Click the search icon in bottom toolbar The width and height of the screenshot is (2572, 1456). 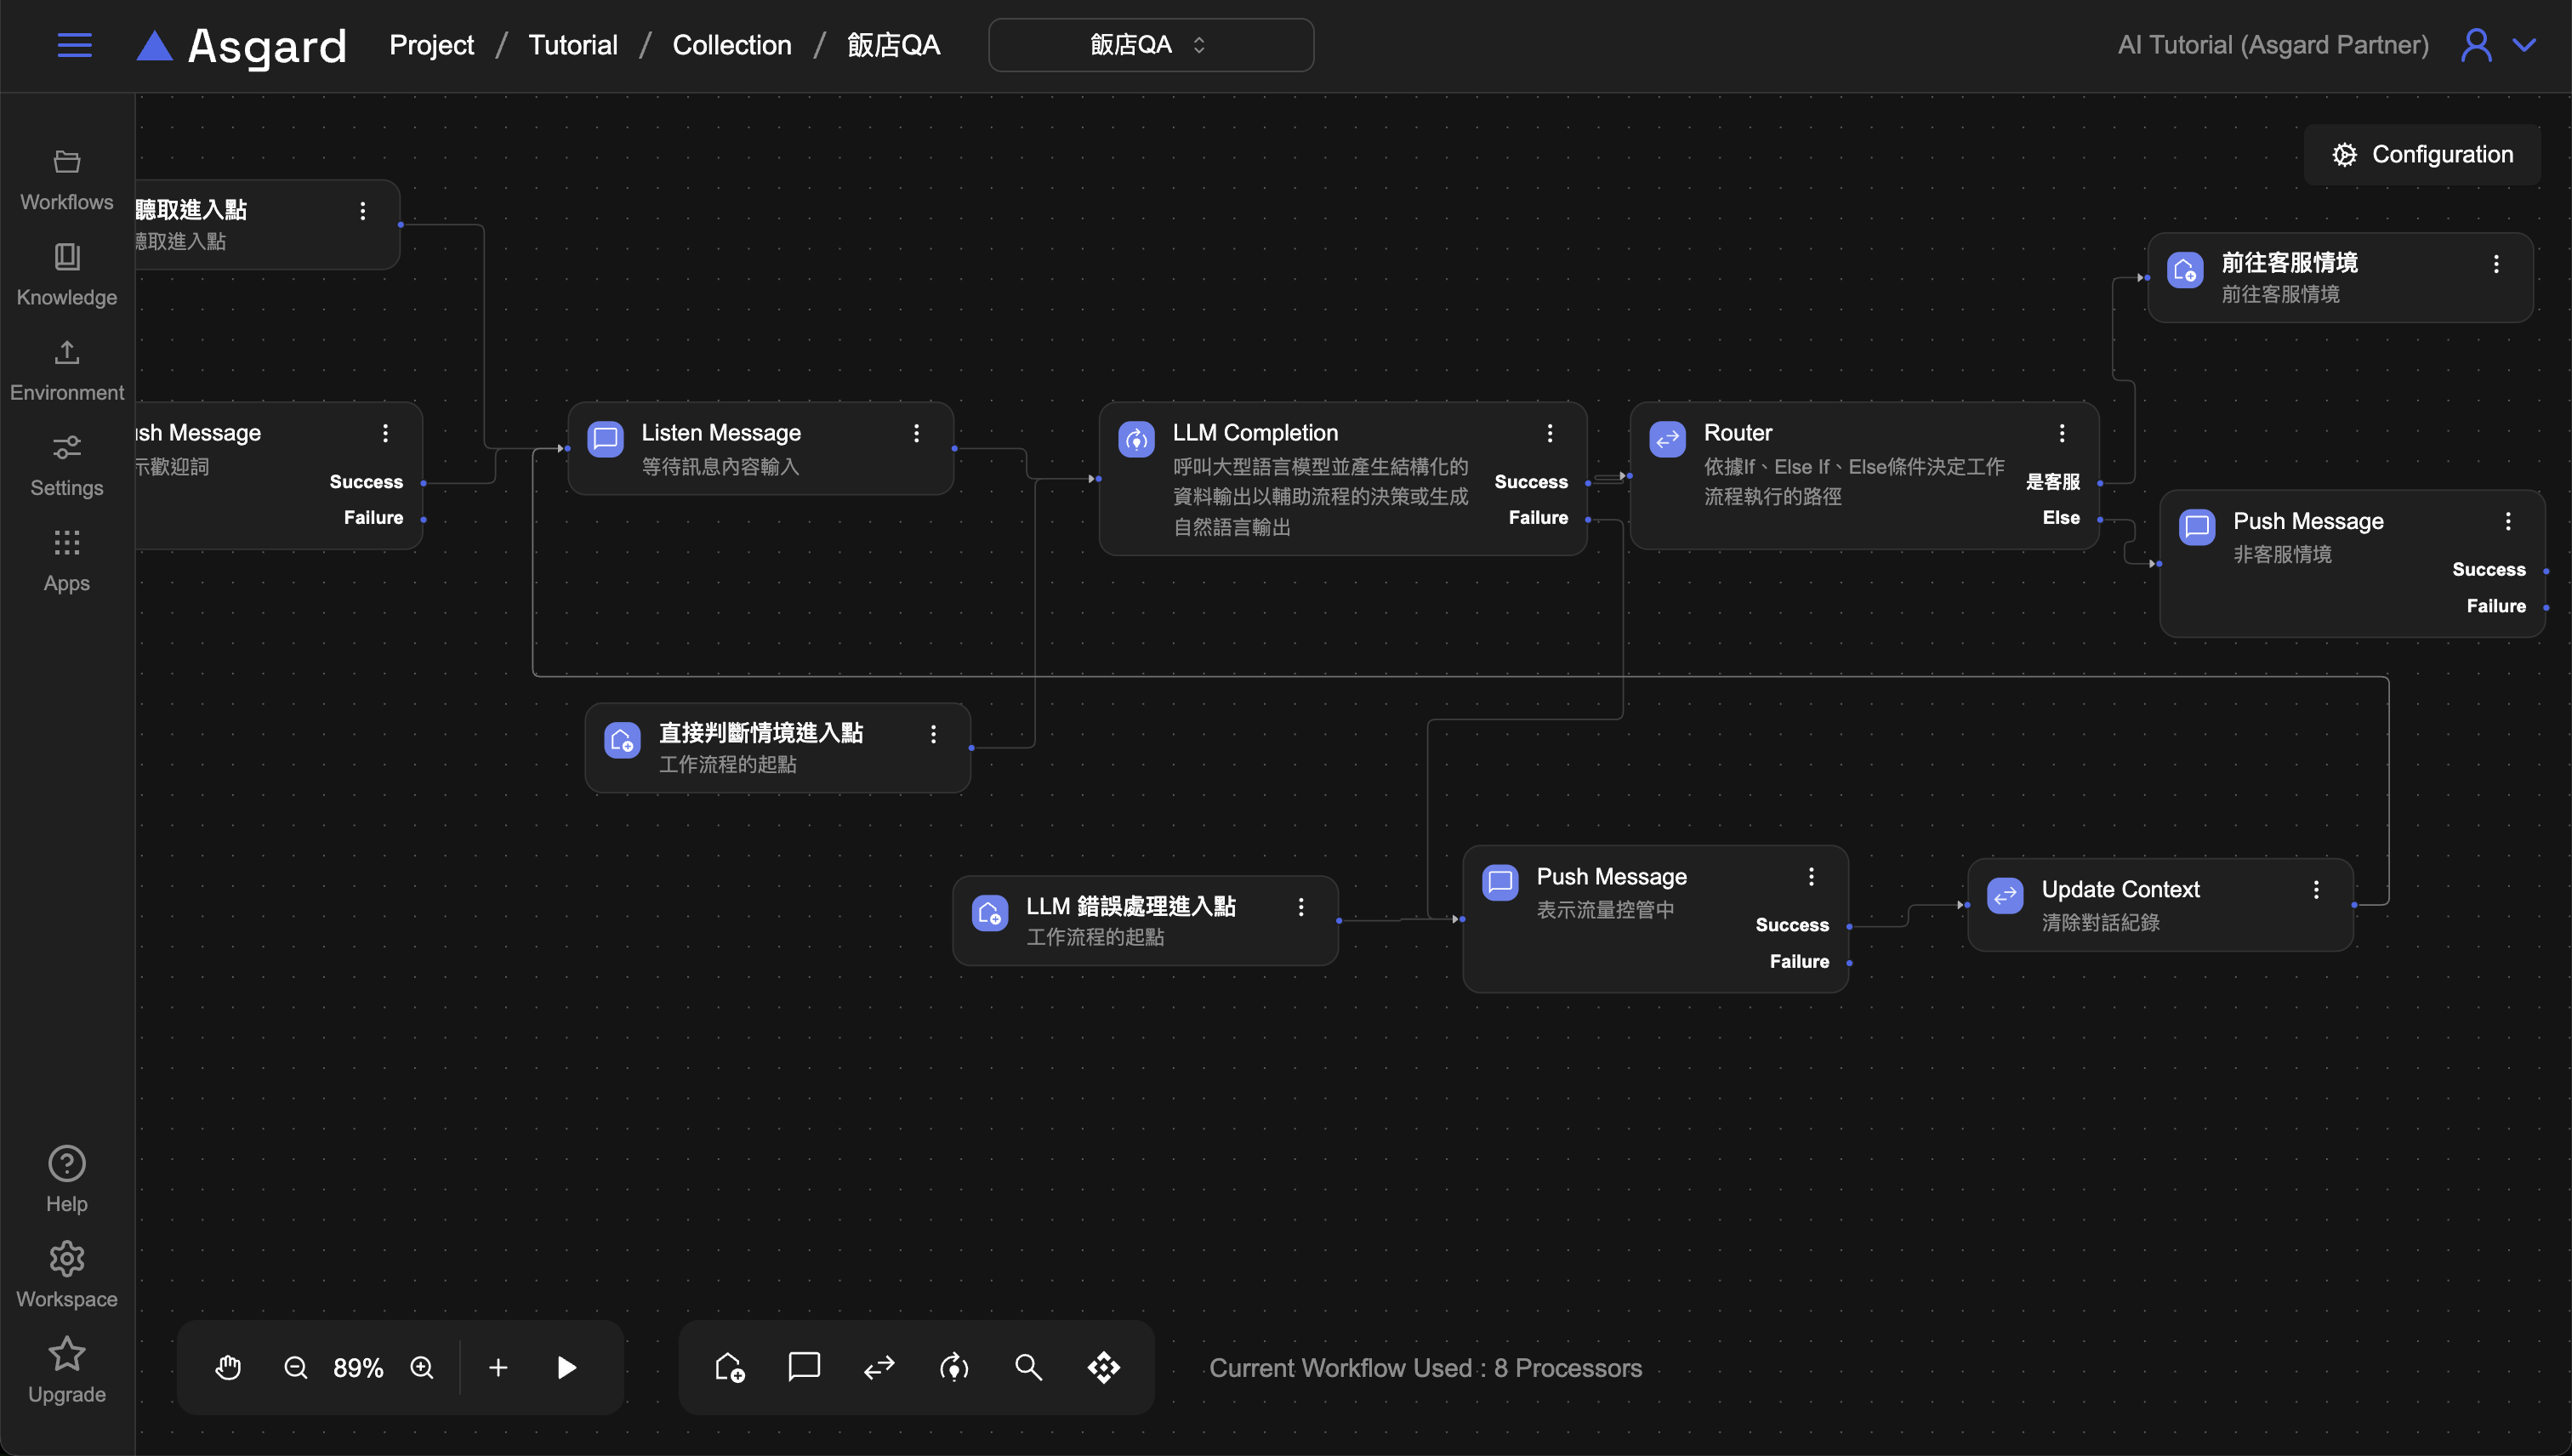1028,1367
